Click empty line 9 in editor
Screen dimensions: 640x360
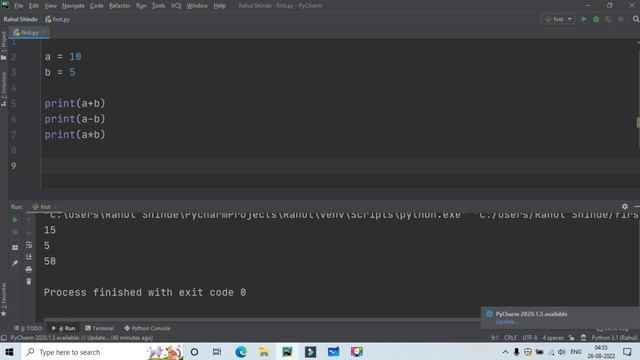(x=339, y=166)
